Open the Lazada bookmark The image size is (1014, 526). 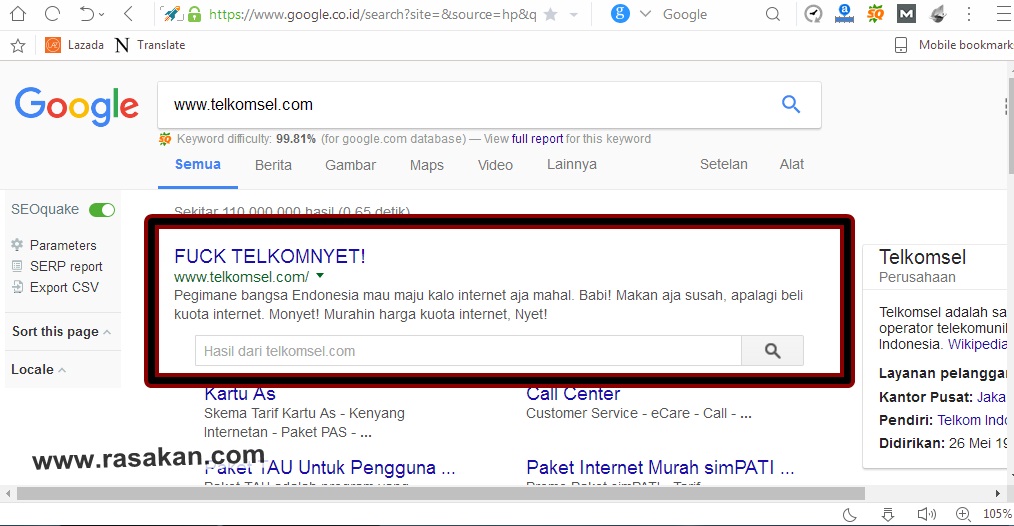(x=74, y=45)
